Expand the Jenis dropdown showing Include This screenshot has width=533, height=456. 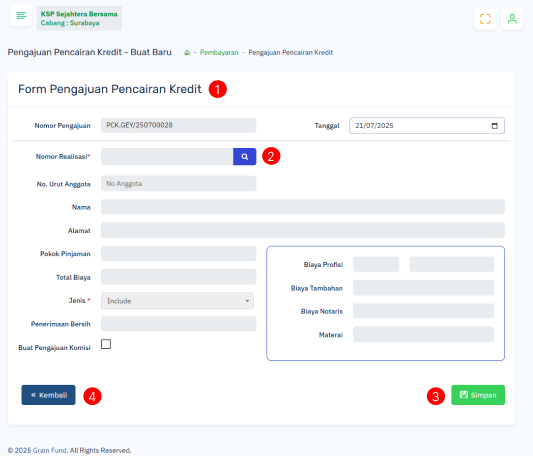tap(177, 301)
